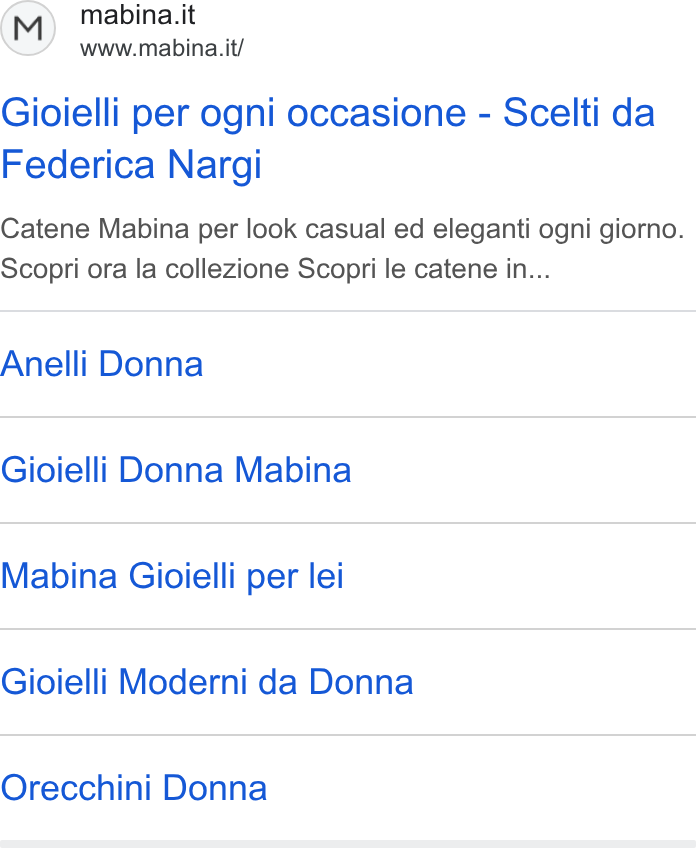
Task: Click 'Moderni' in the fourth sitelink
Action: click(183, 681)
